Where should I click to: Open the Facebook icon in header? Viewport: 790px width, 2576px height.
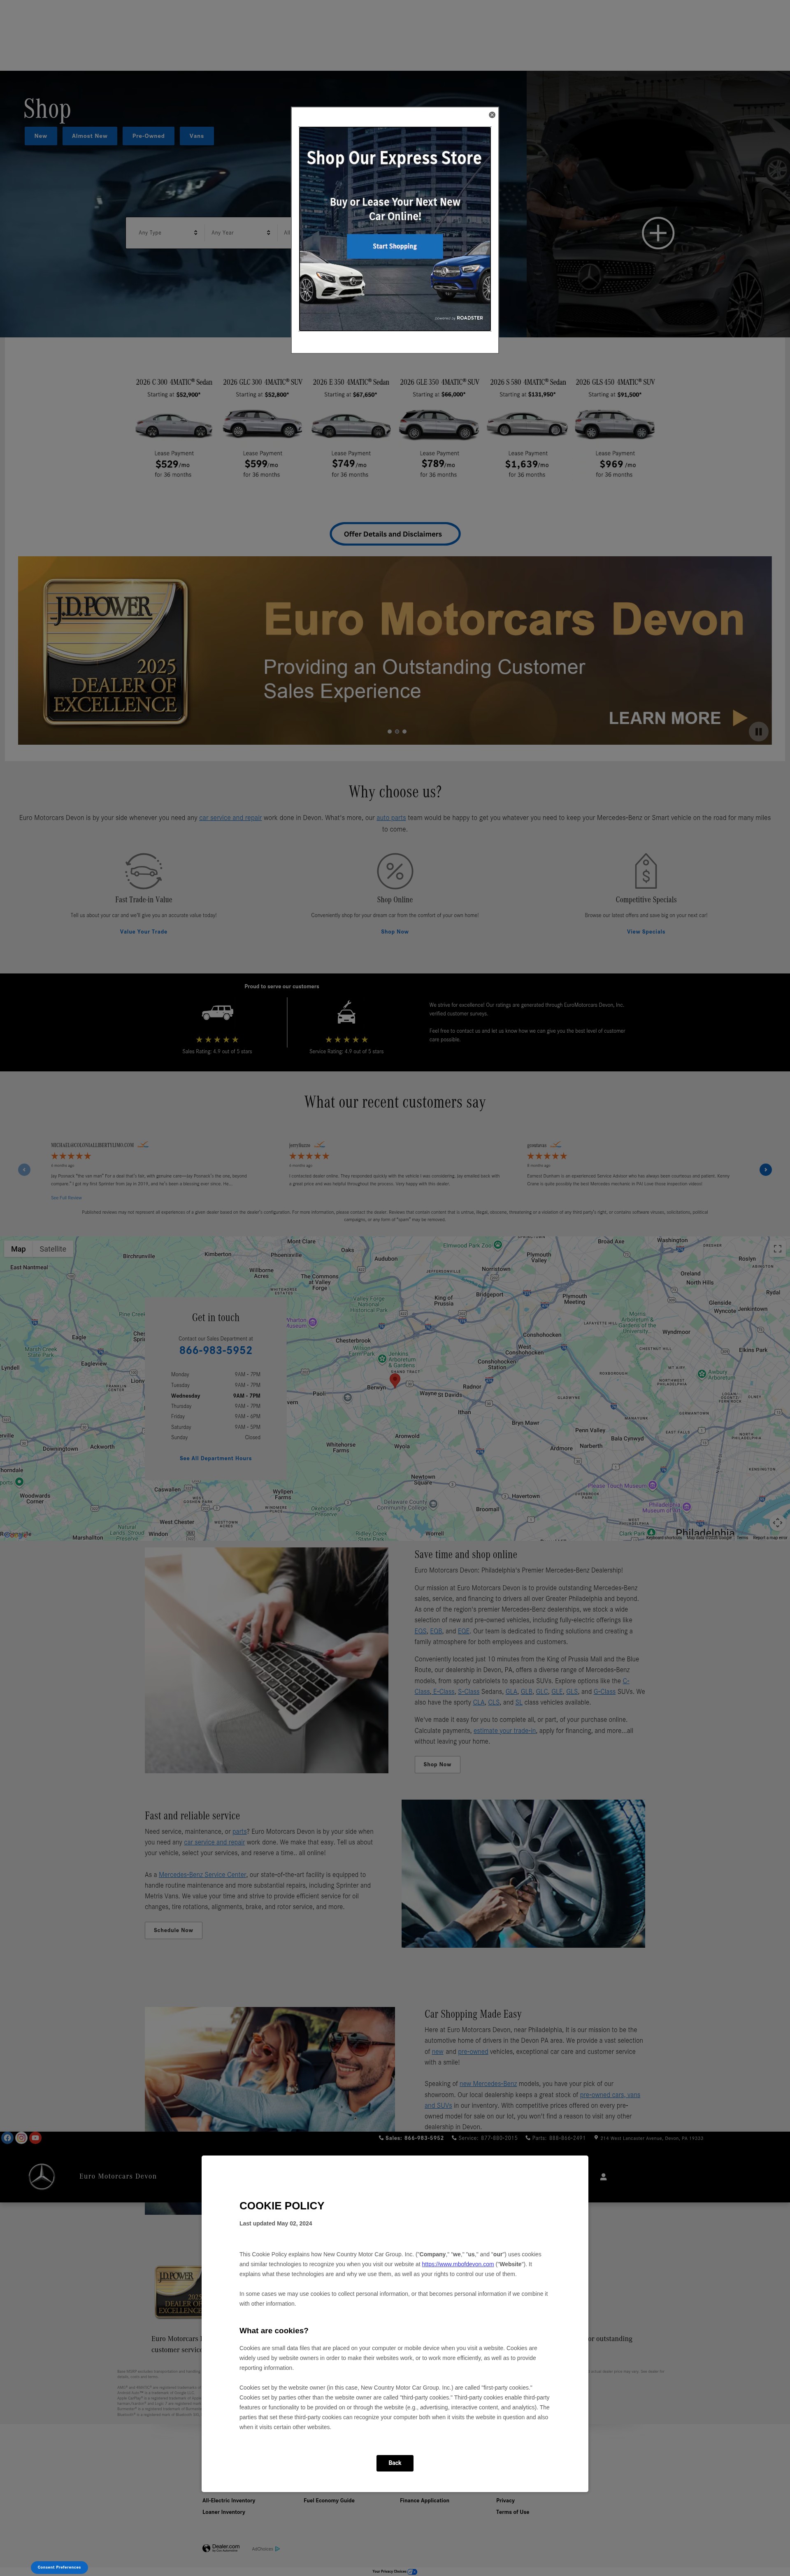click(x=7, y=2138)
